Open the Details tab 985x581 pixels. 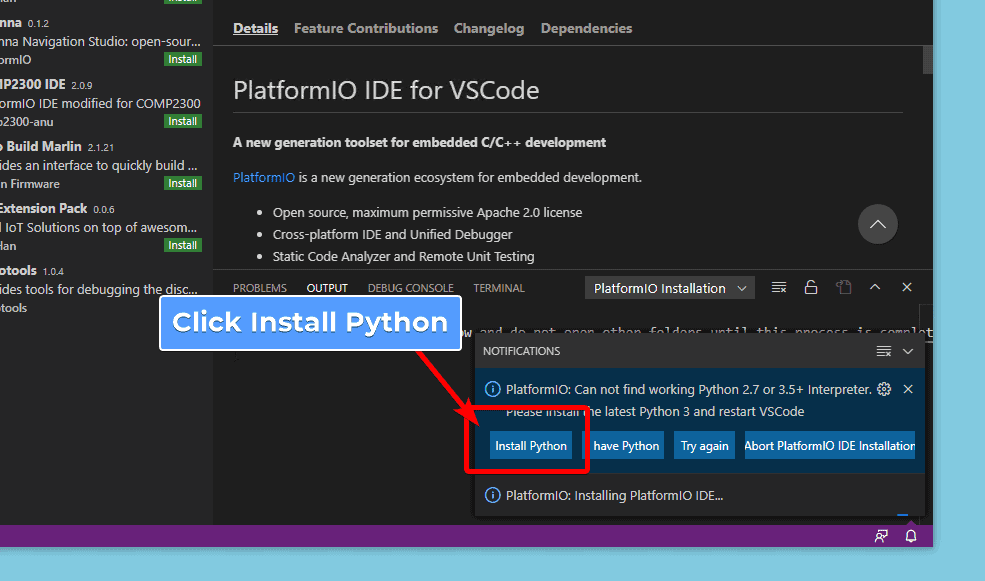pos(255,28)
